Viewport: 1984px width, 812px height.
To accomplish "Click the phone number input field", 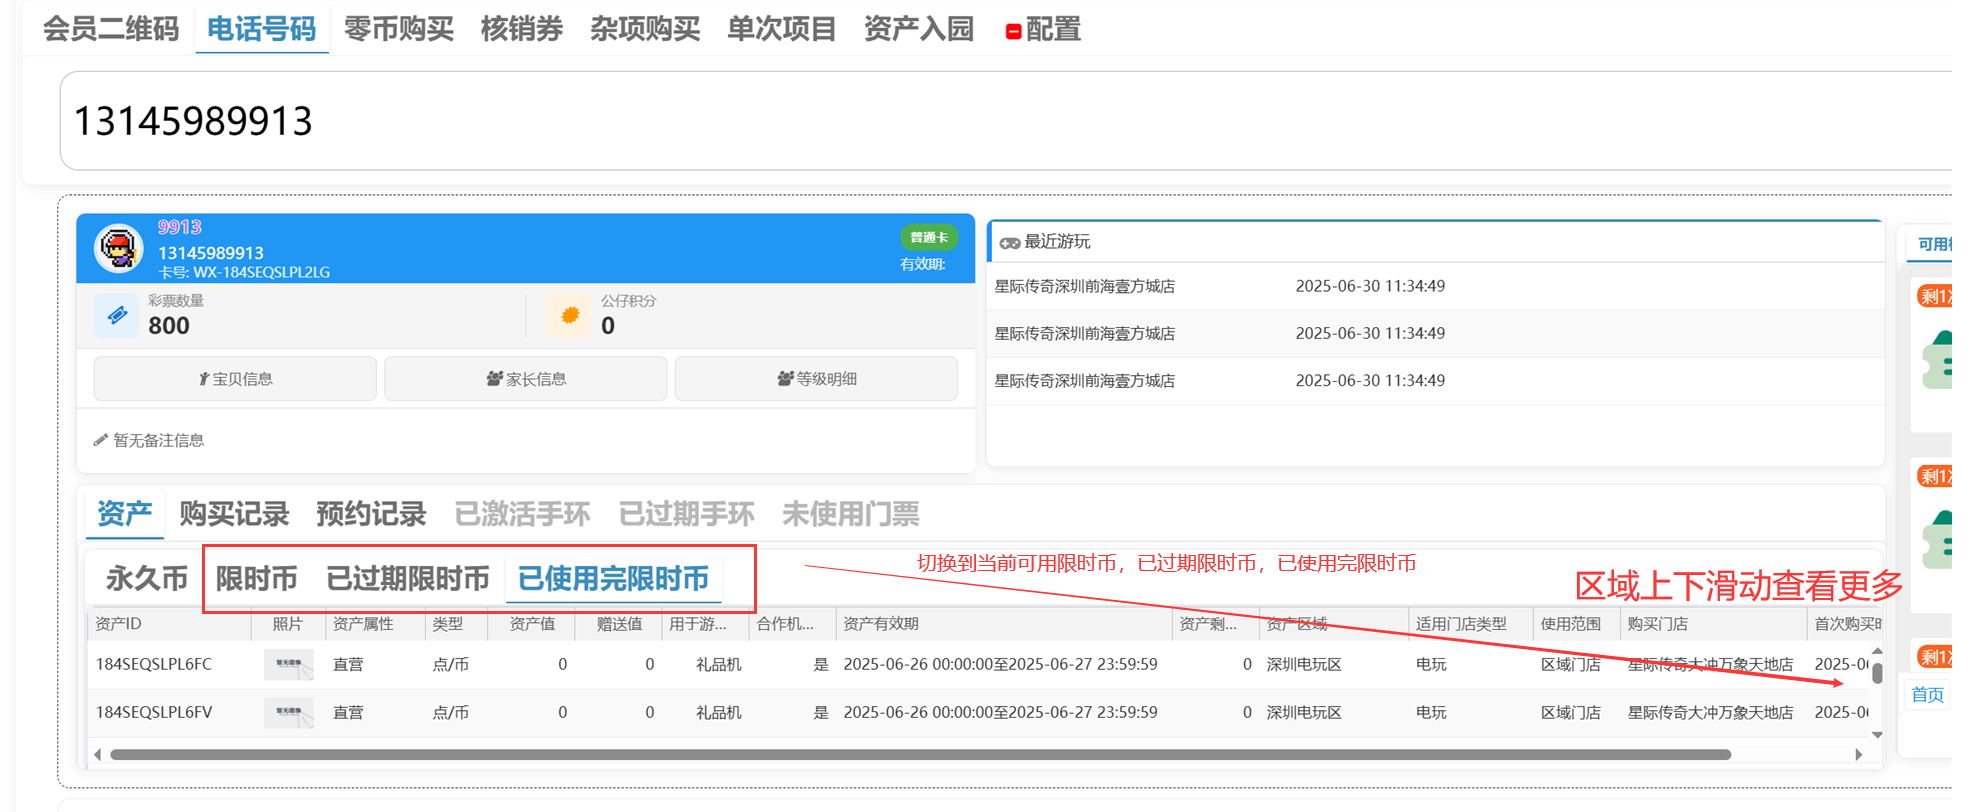I will (x=1000, y=121).
